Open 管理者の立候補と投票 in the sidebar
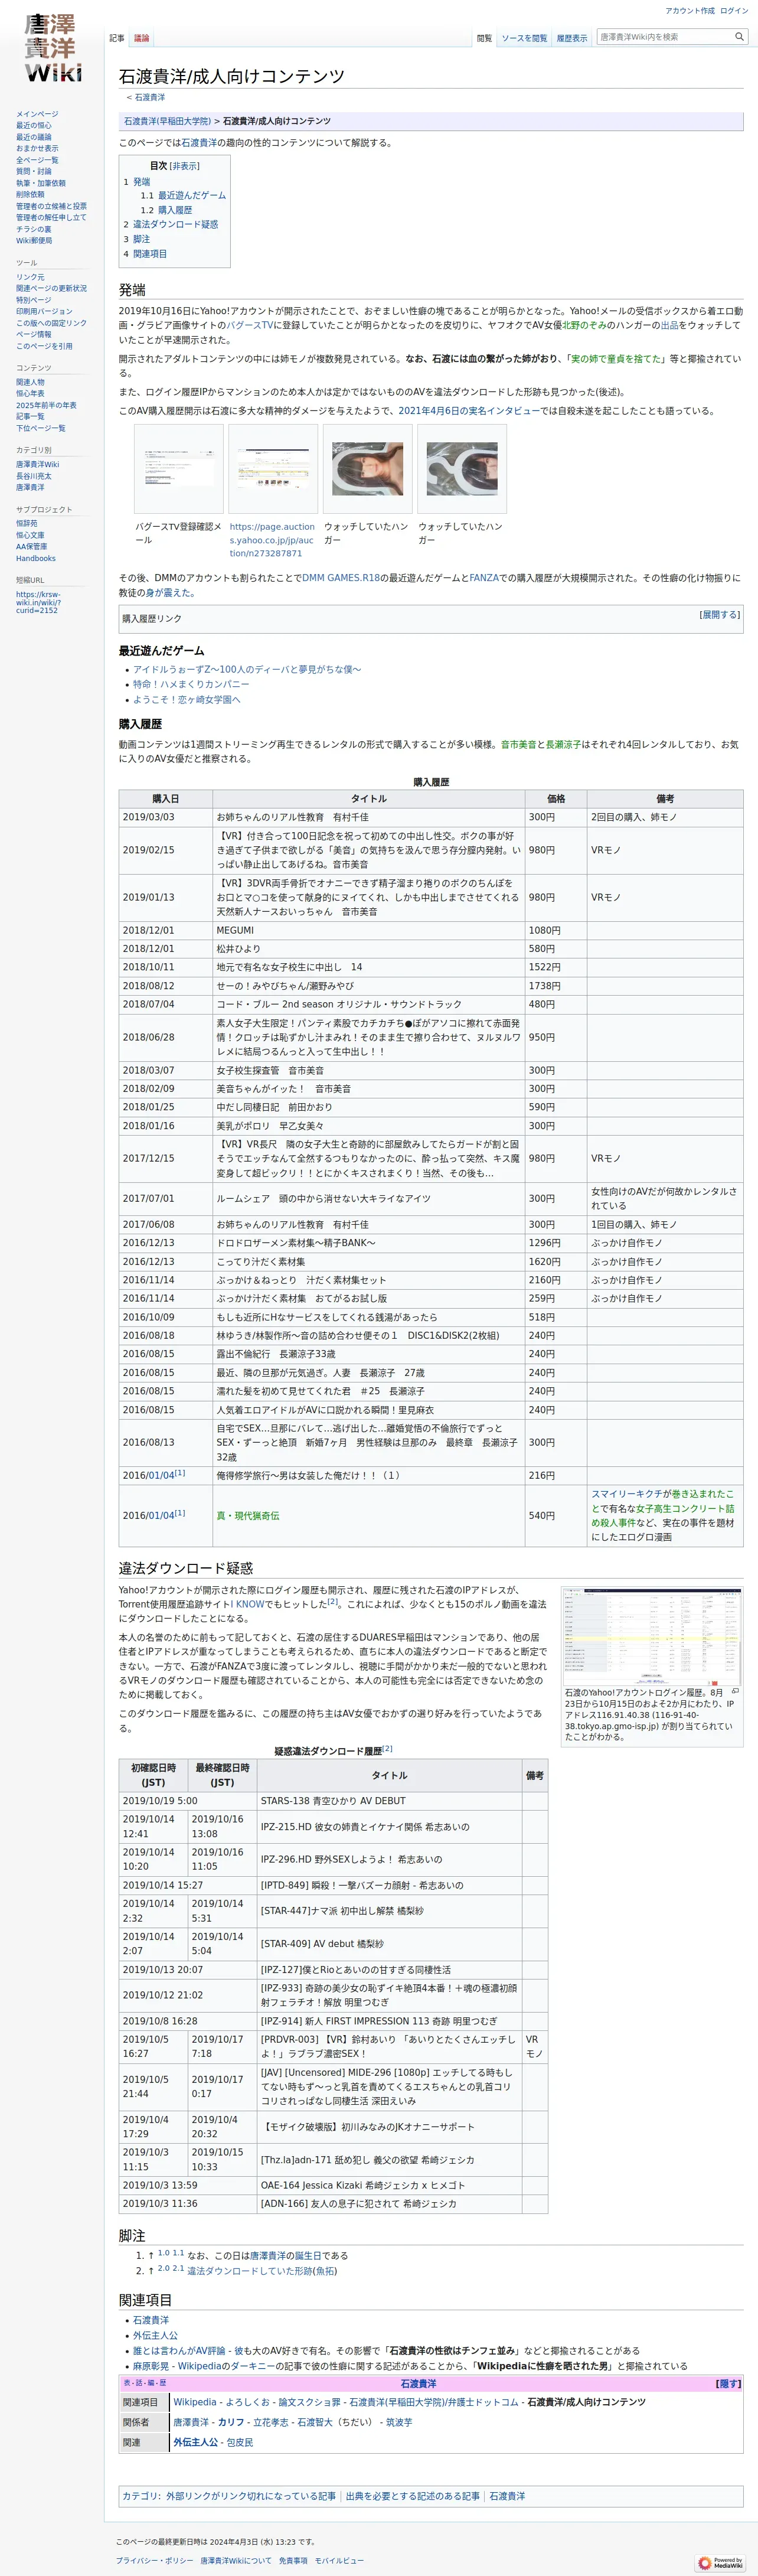This screenshot has height=2576, width=758. 51,206
